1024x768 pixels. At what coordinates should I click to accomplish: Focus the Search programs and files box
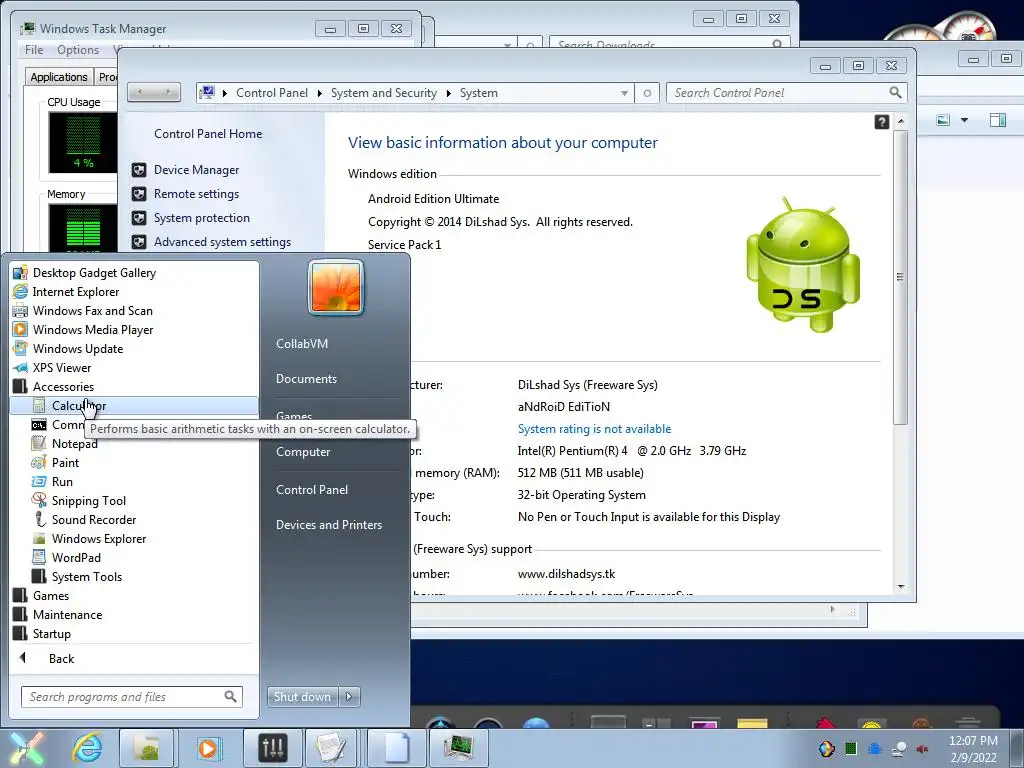131,697
